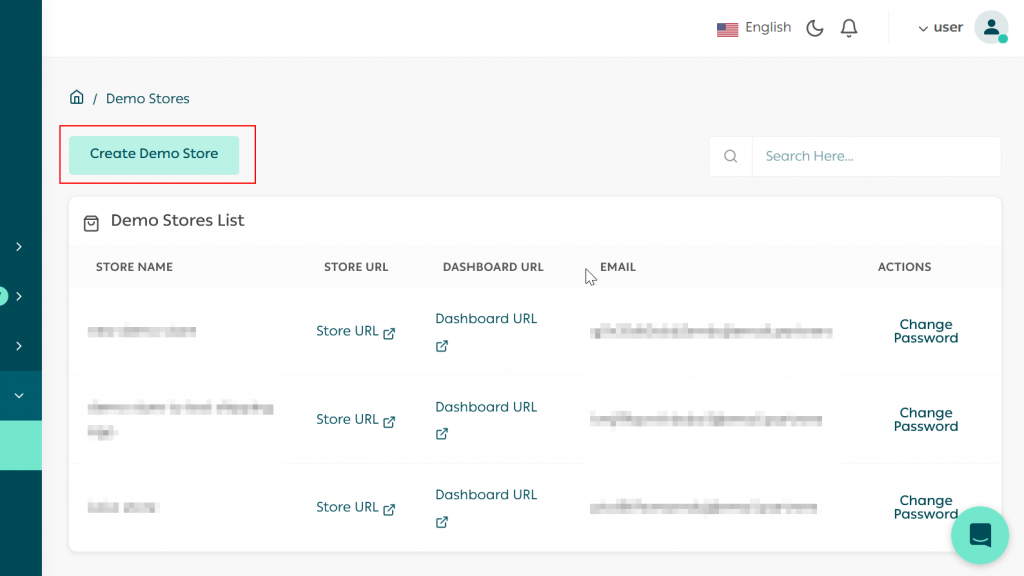Click the search magnifier icon
The image size is (1024, 576).
click(730, 156)
